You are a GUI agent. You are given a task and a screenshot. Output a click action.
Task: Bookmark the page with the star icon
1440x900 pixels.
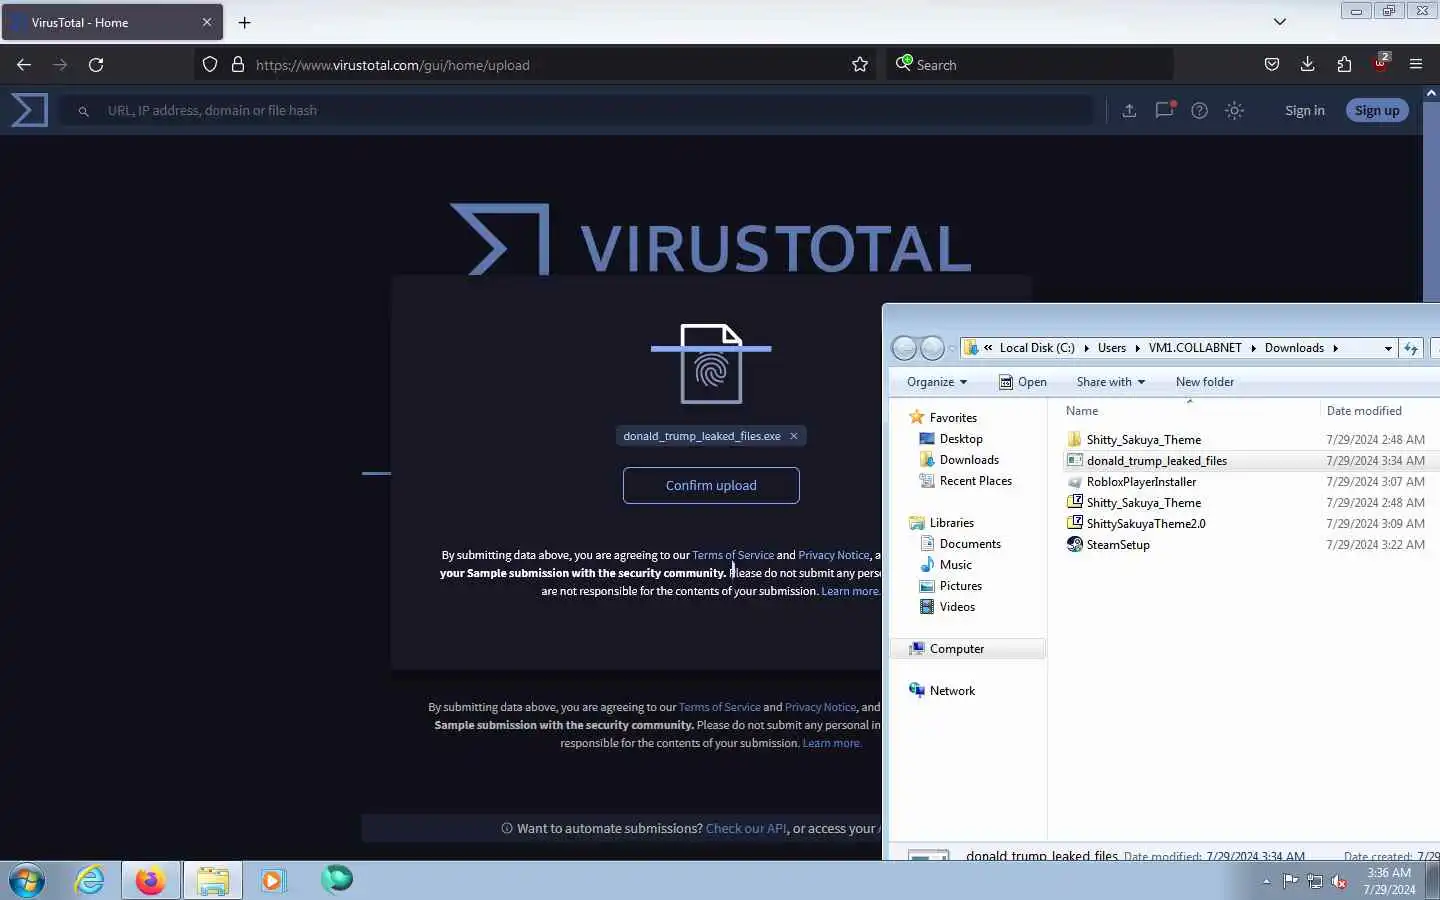(x=860, y=65)
